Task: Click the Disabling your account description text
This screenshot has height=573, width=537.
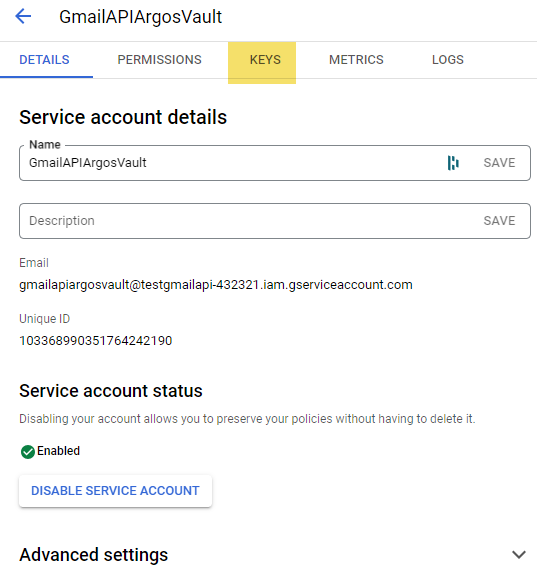Action: coord(247,419)
